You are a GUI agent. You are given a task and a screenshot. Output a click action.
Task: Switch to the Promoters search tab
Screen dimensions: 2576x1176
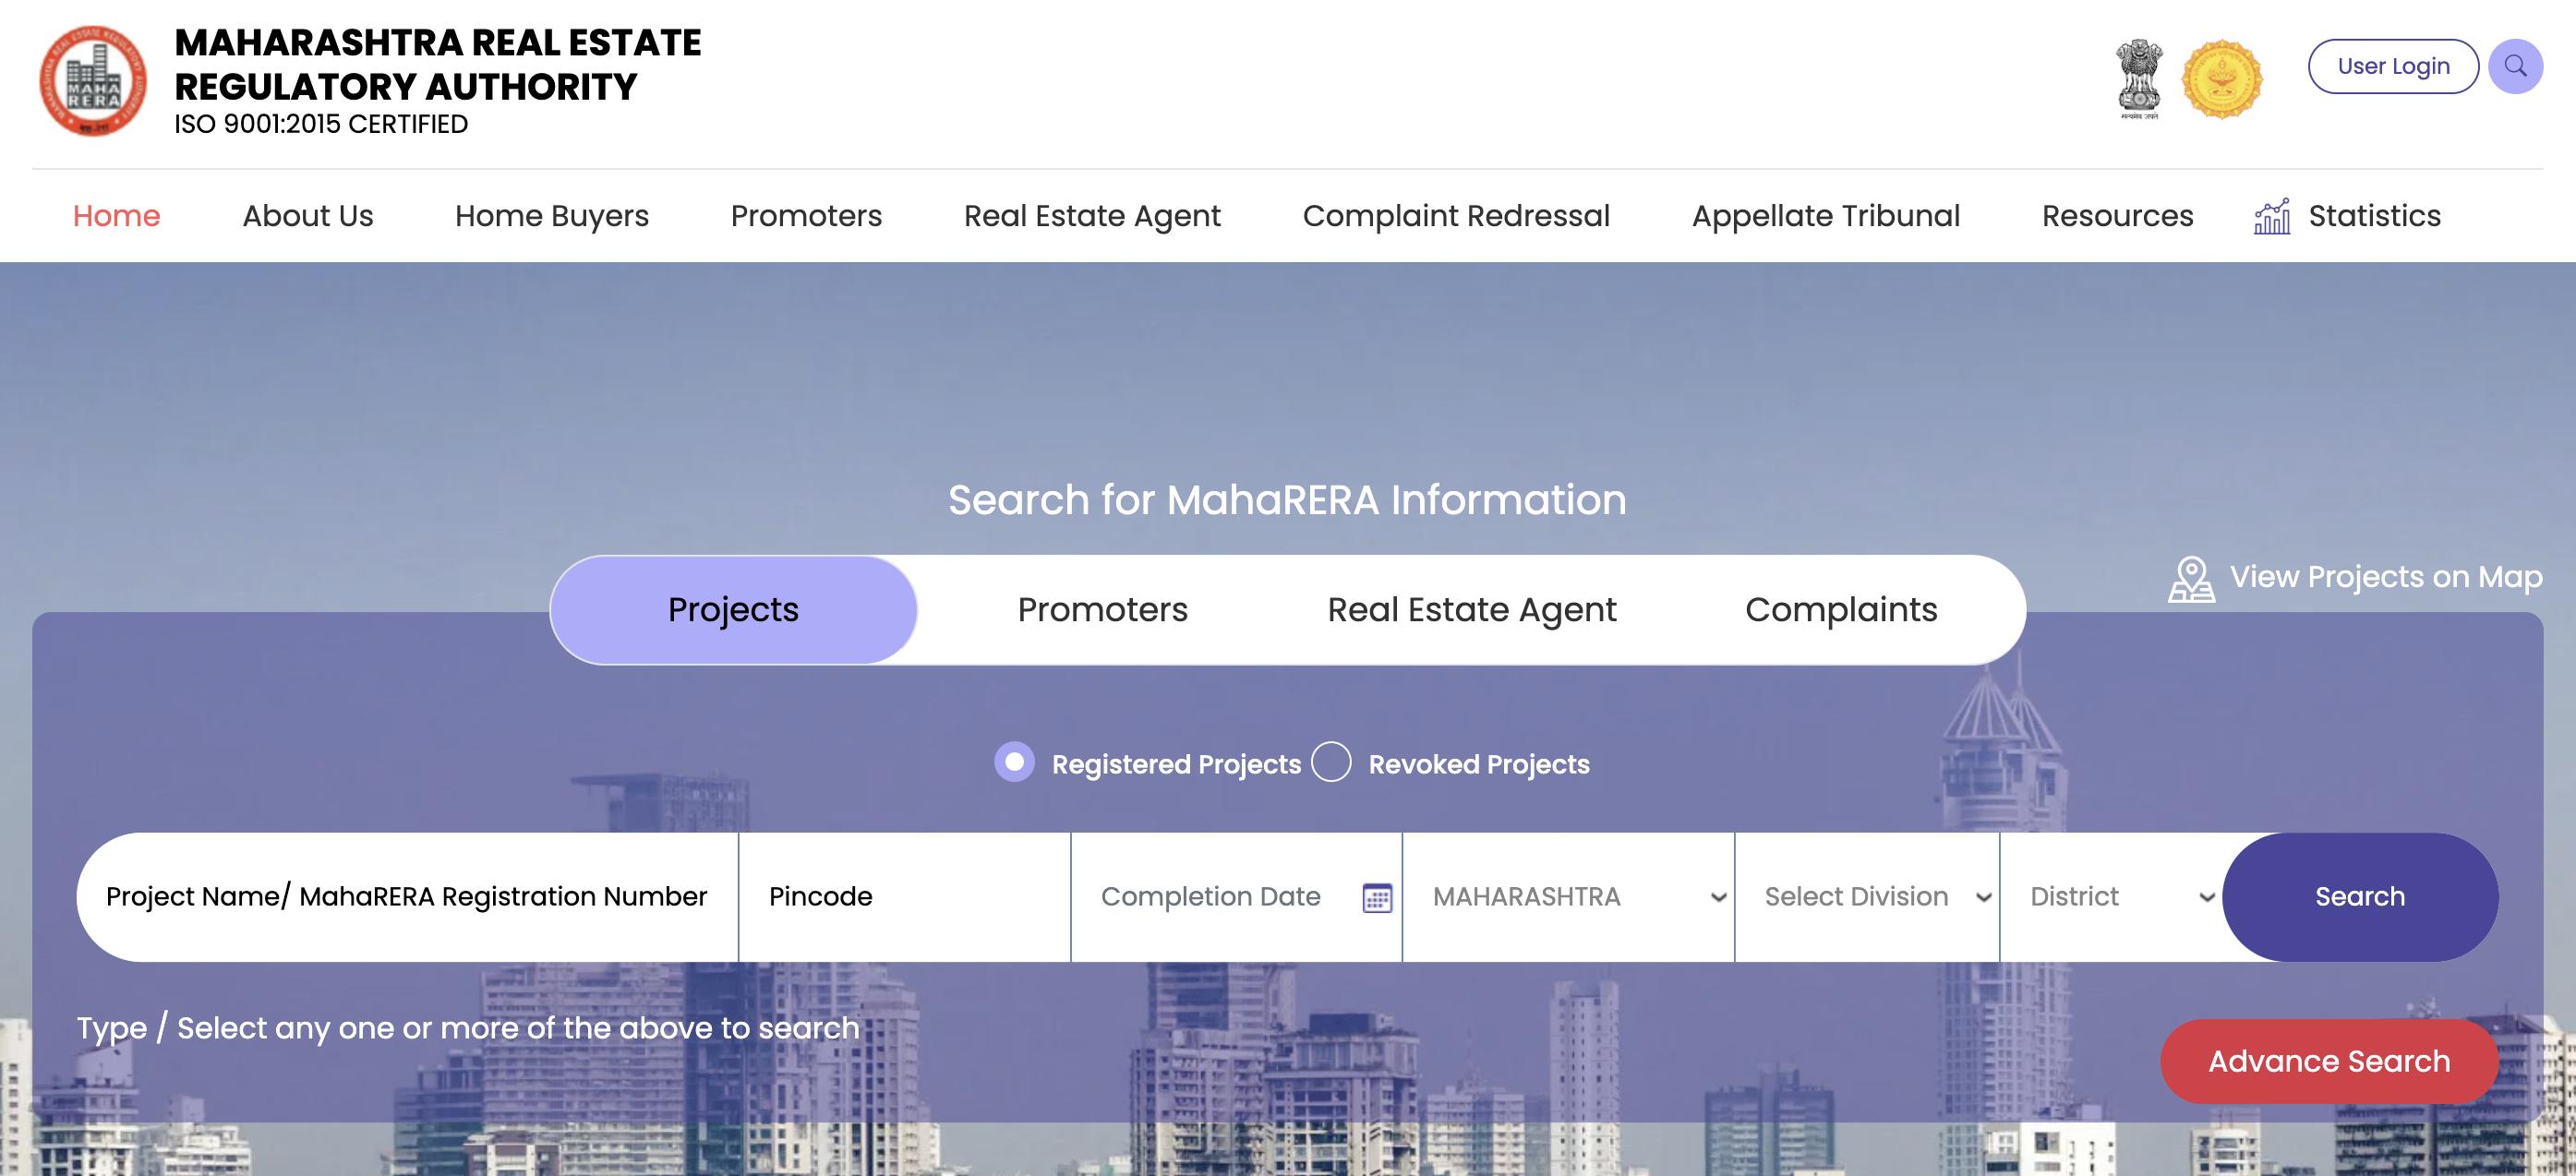(1102, 610)
